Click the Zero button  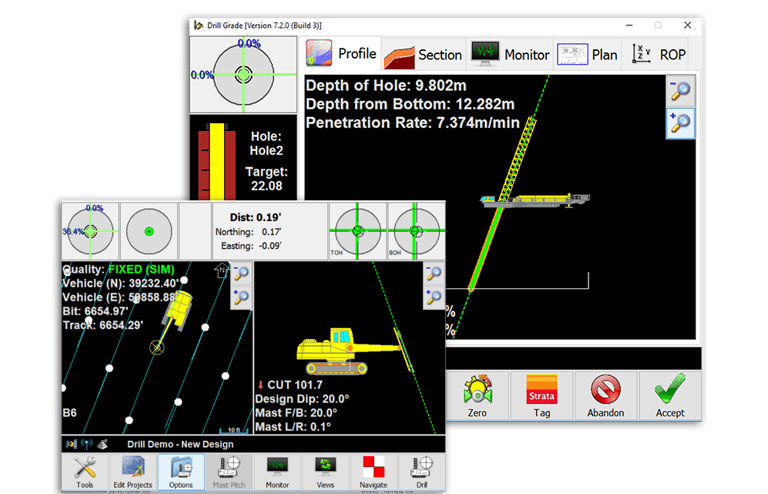(477, 396)
